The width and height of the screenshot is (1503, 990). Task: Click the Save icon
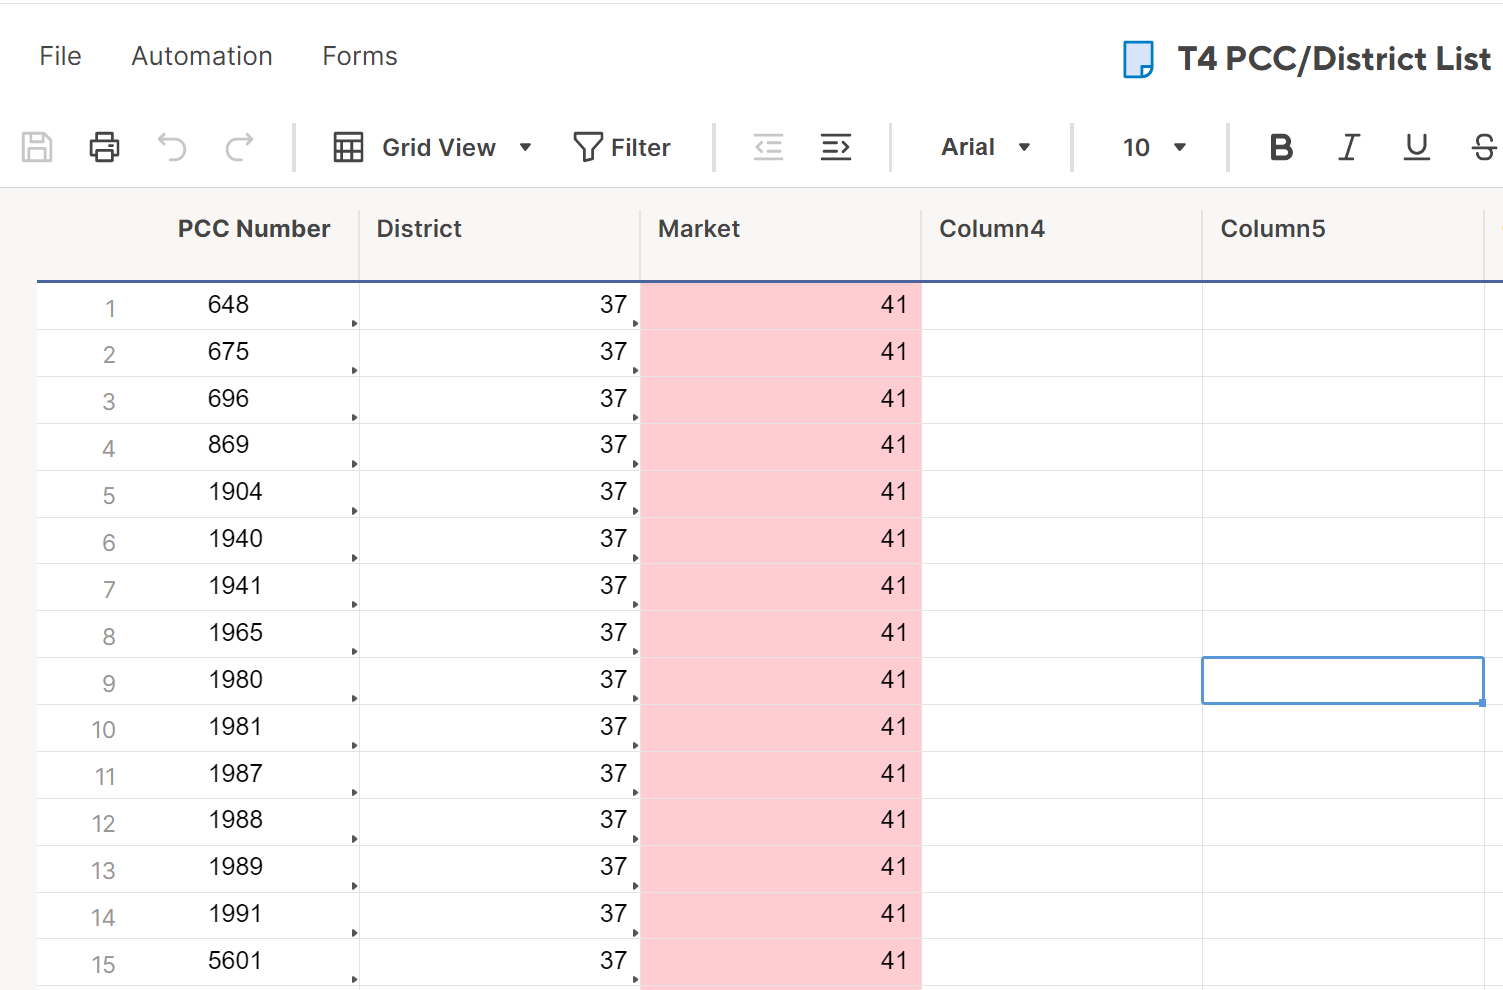coord(37,147)
